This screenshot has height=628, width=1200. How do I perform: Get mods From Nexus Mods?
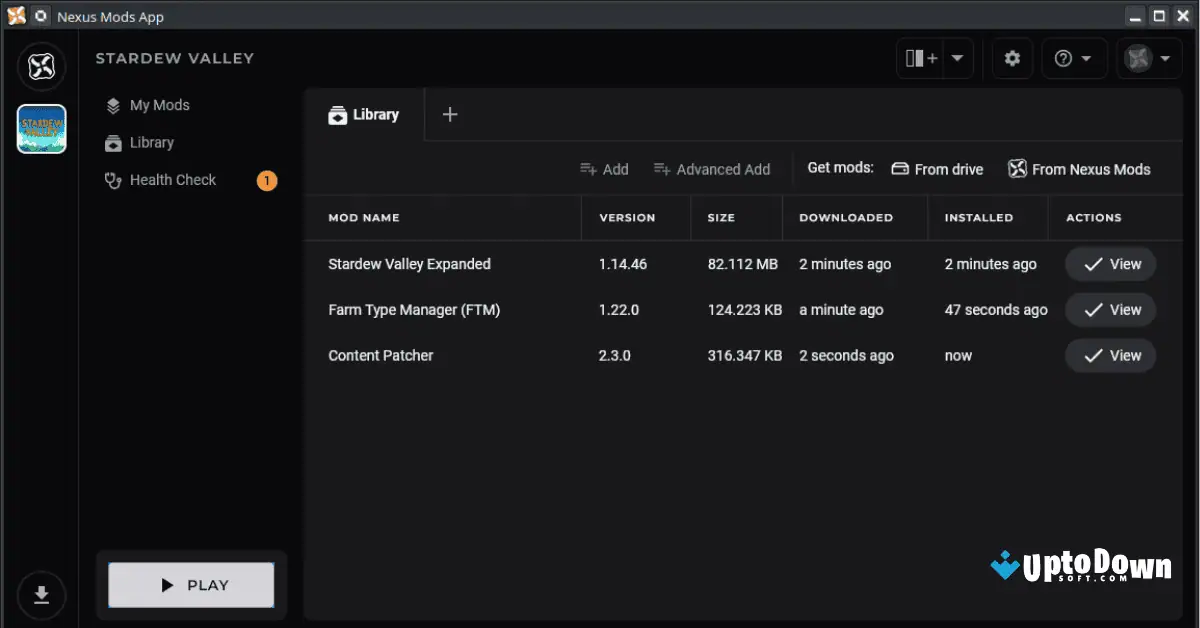tap(1079, 169)
